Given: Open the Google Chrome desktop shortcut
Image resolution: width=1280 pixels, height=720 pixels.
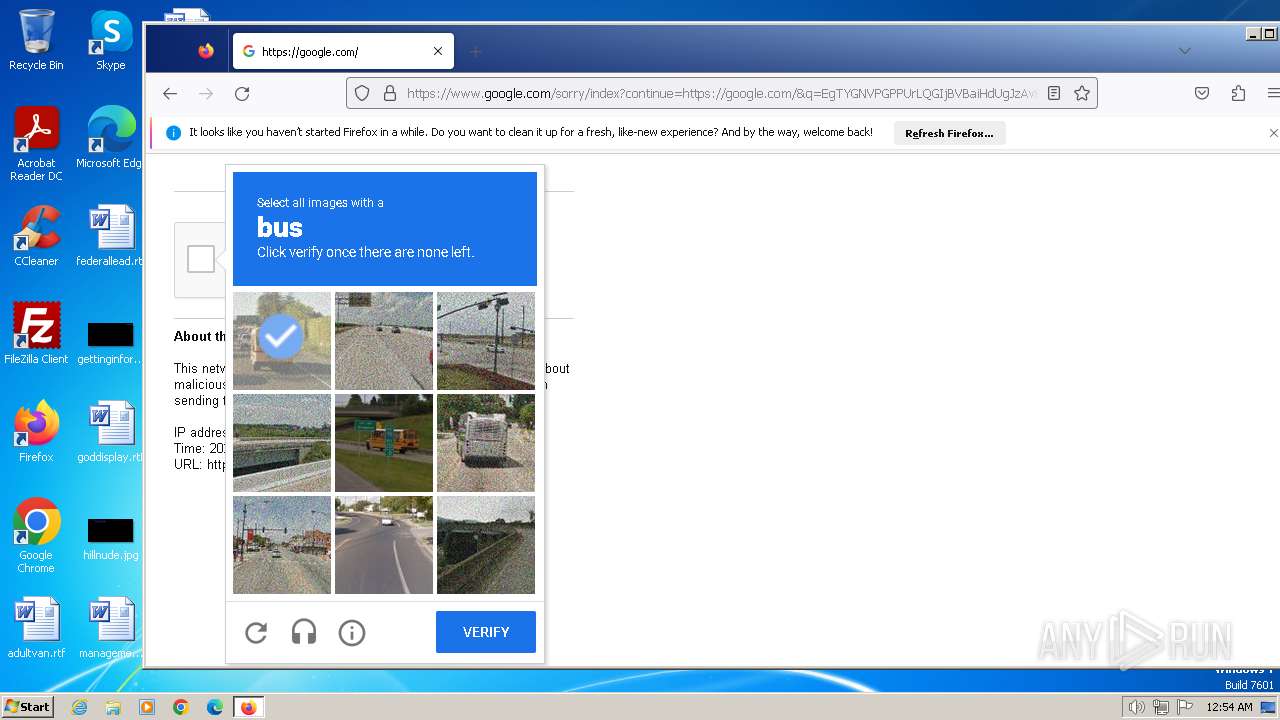Looking at the screenshot, I should (36, 536).
